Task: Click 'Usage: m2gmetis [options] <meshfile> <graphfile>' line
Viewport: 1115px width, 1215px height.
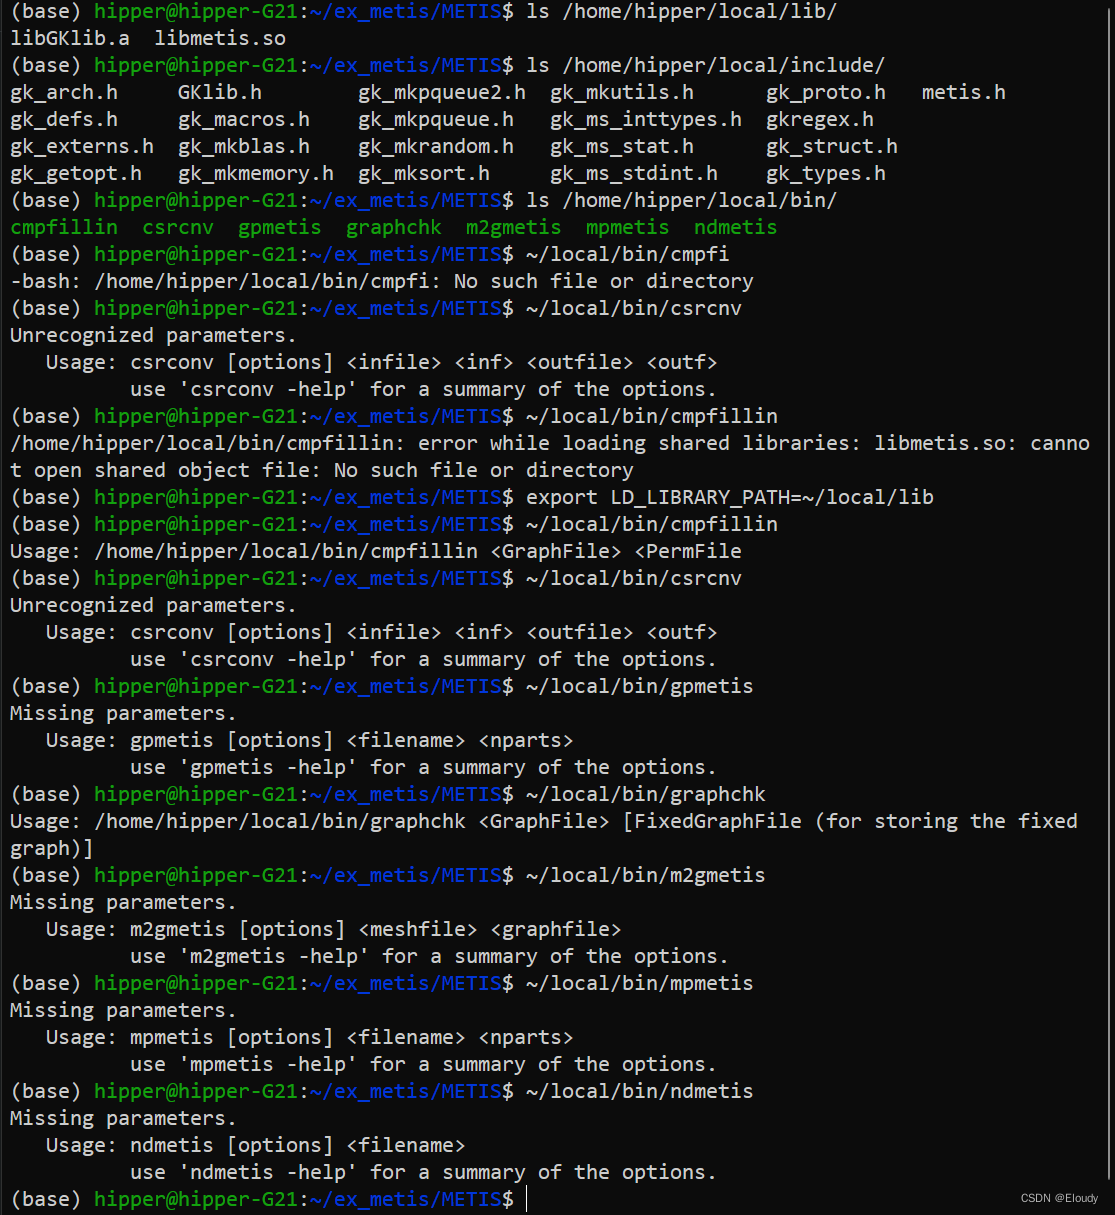Action: (334, 929)
